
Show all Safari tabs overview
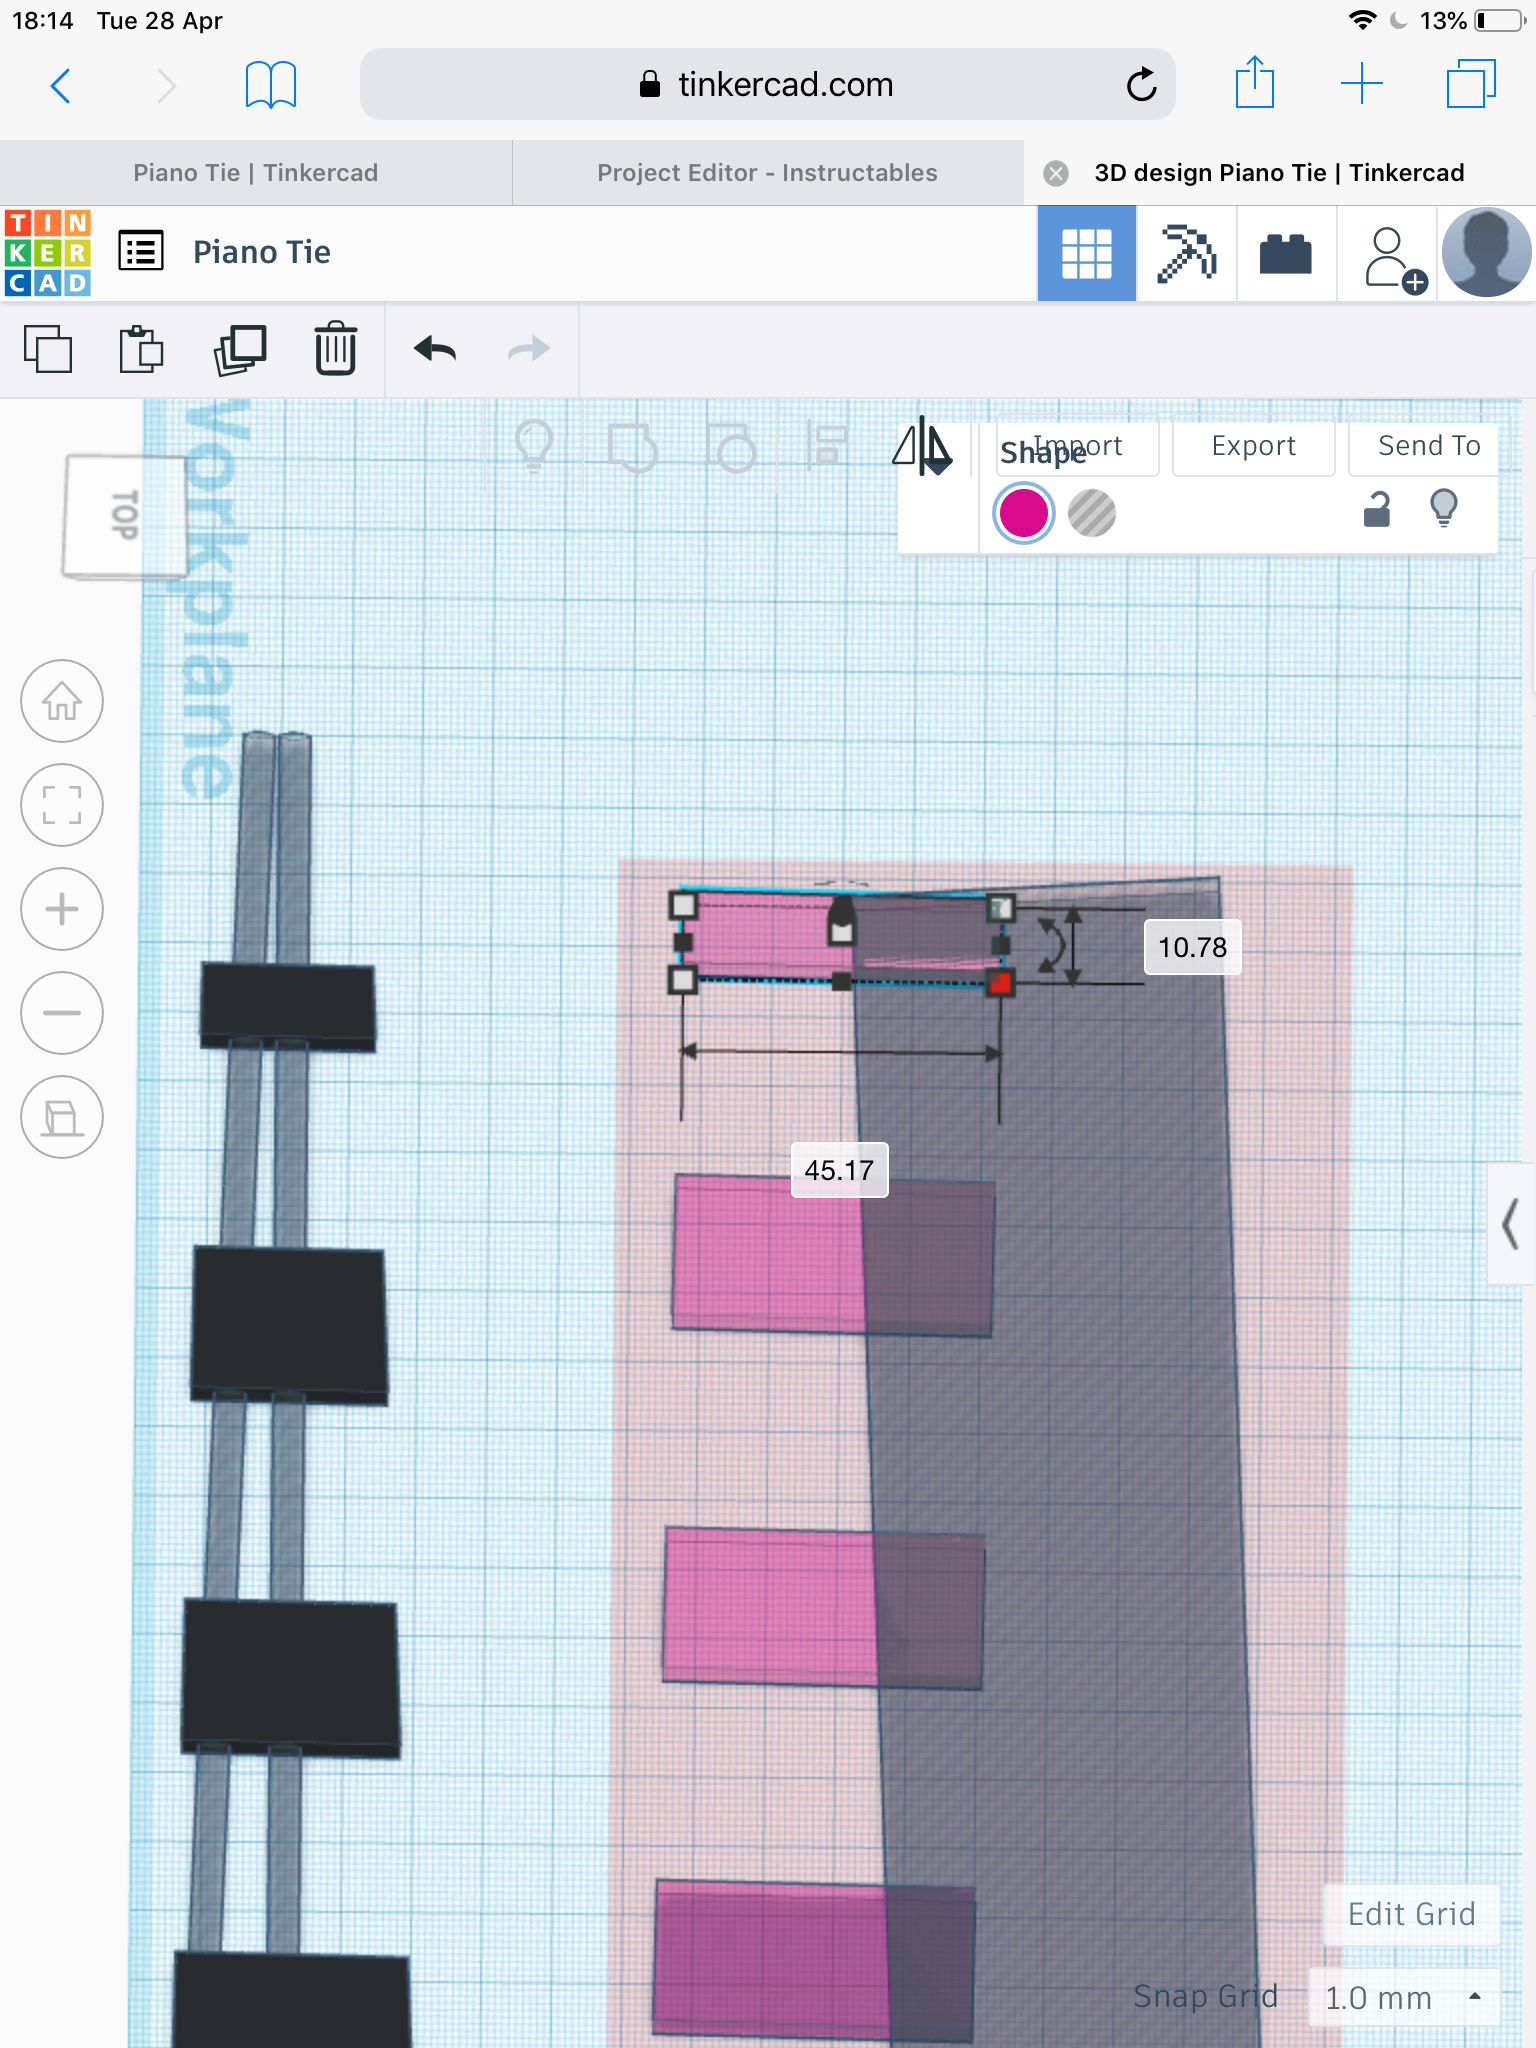[x=1471, y=84]
